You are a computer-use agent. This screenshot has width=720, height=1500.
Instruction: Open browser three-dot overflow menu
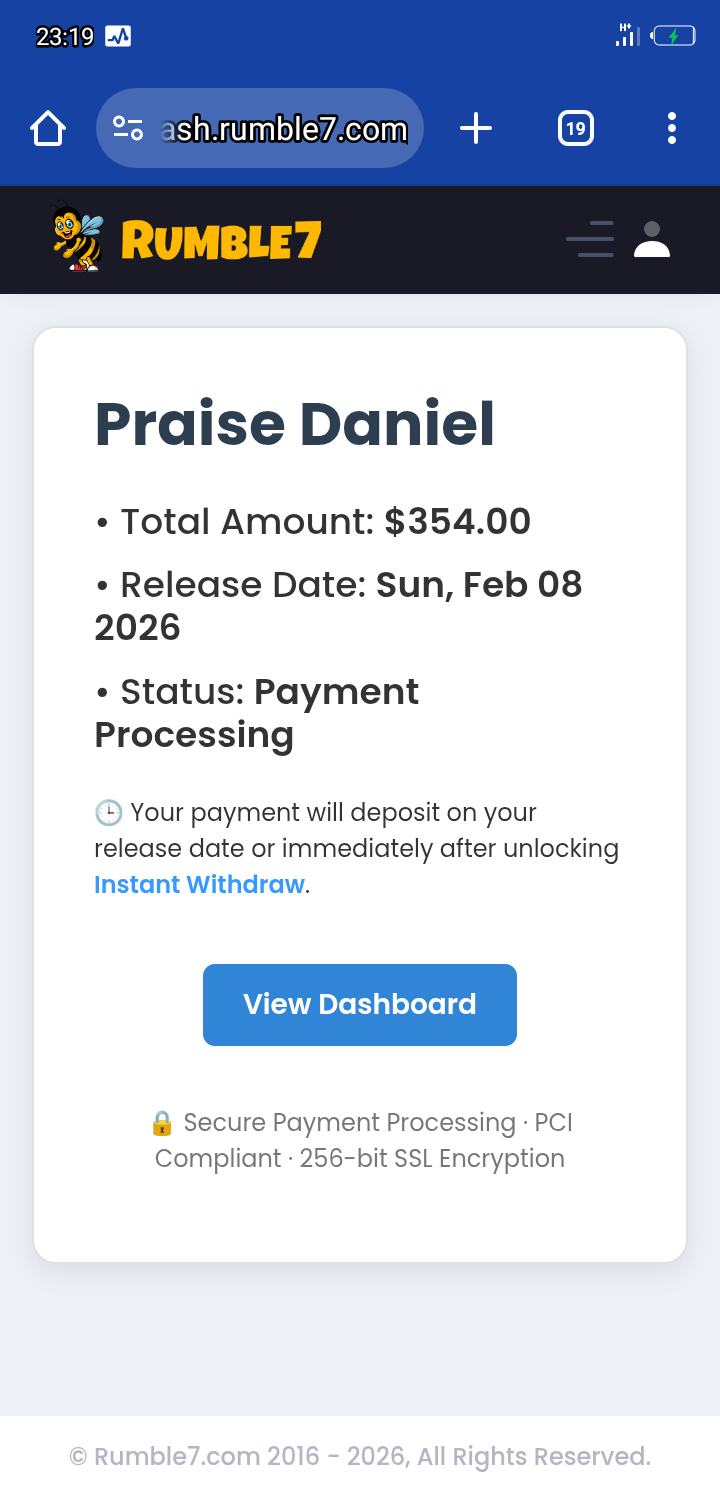671,128
